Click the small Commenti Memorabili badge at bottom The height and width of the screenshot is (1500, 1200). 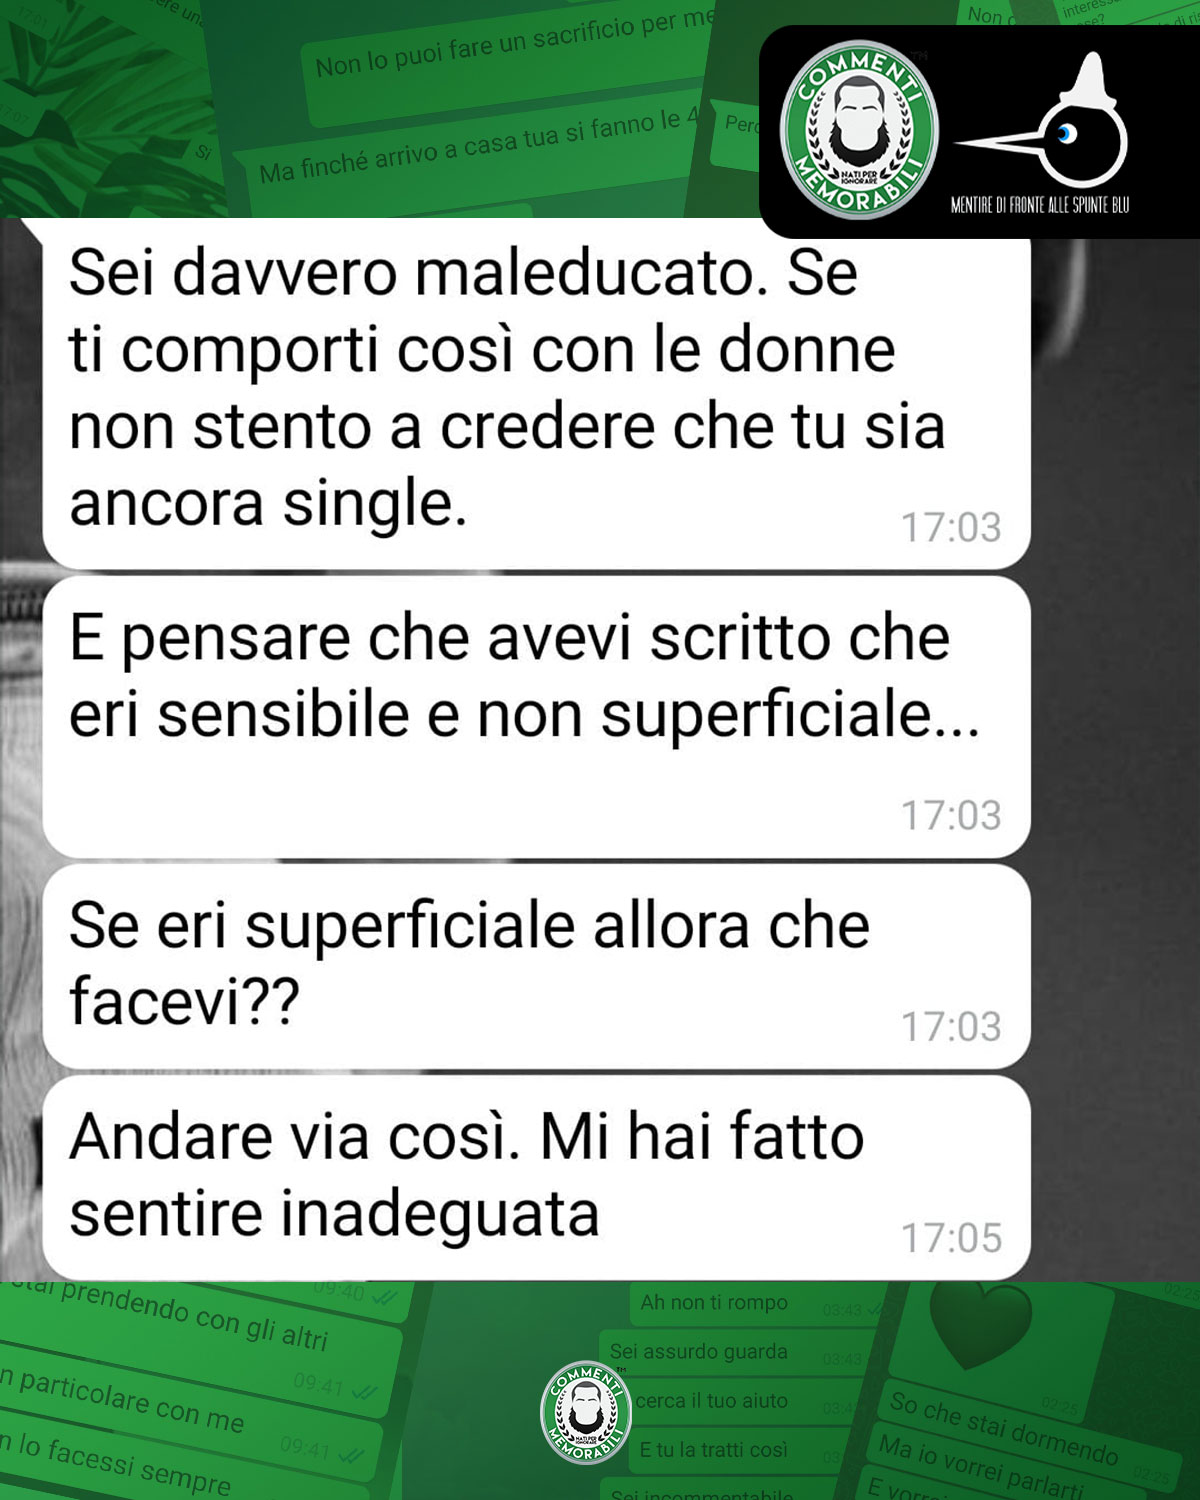(586, 1412)
